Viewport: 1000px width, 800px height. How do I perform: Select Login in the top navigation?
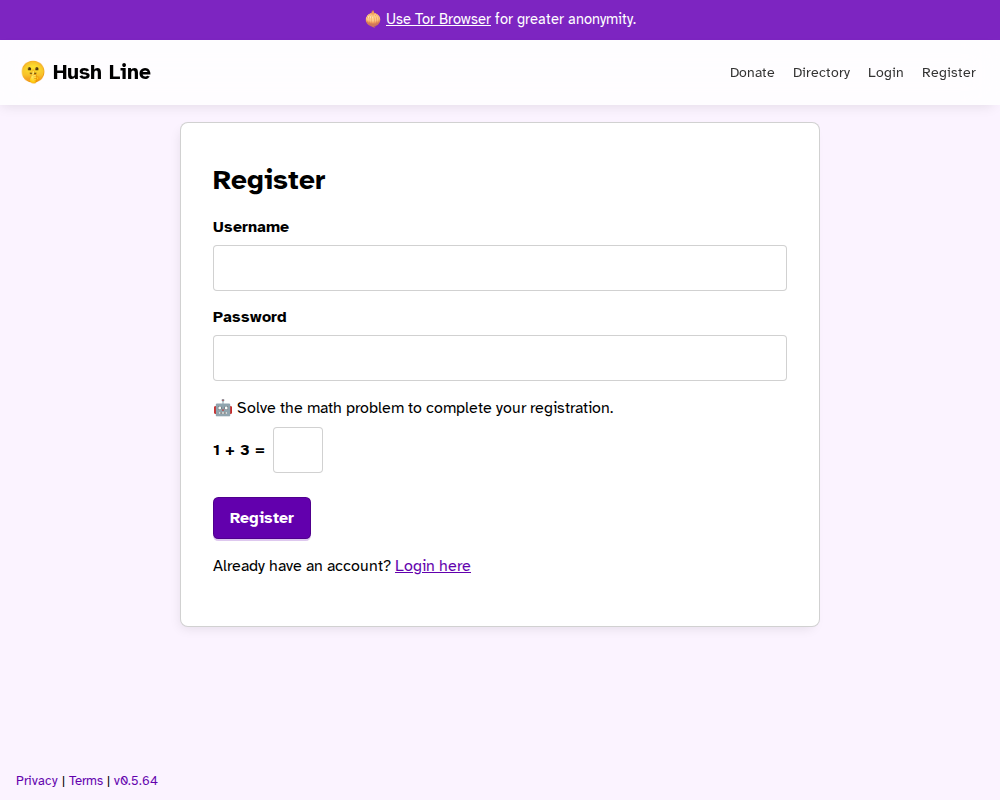pos(885,72)
